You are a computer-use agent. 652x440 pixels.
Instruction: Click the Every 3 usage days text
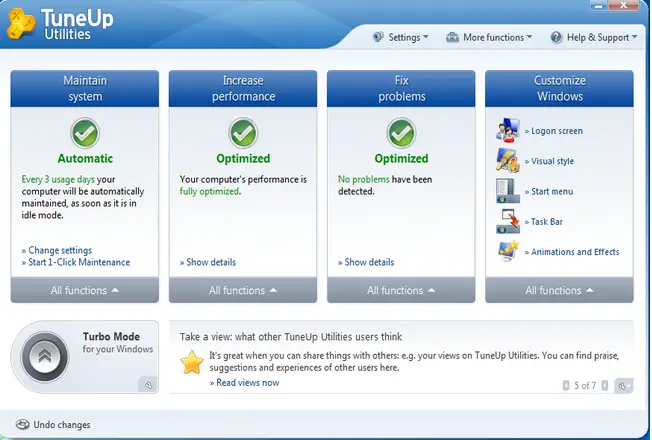click(x=58, y=179)
